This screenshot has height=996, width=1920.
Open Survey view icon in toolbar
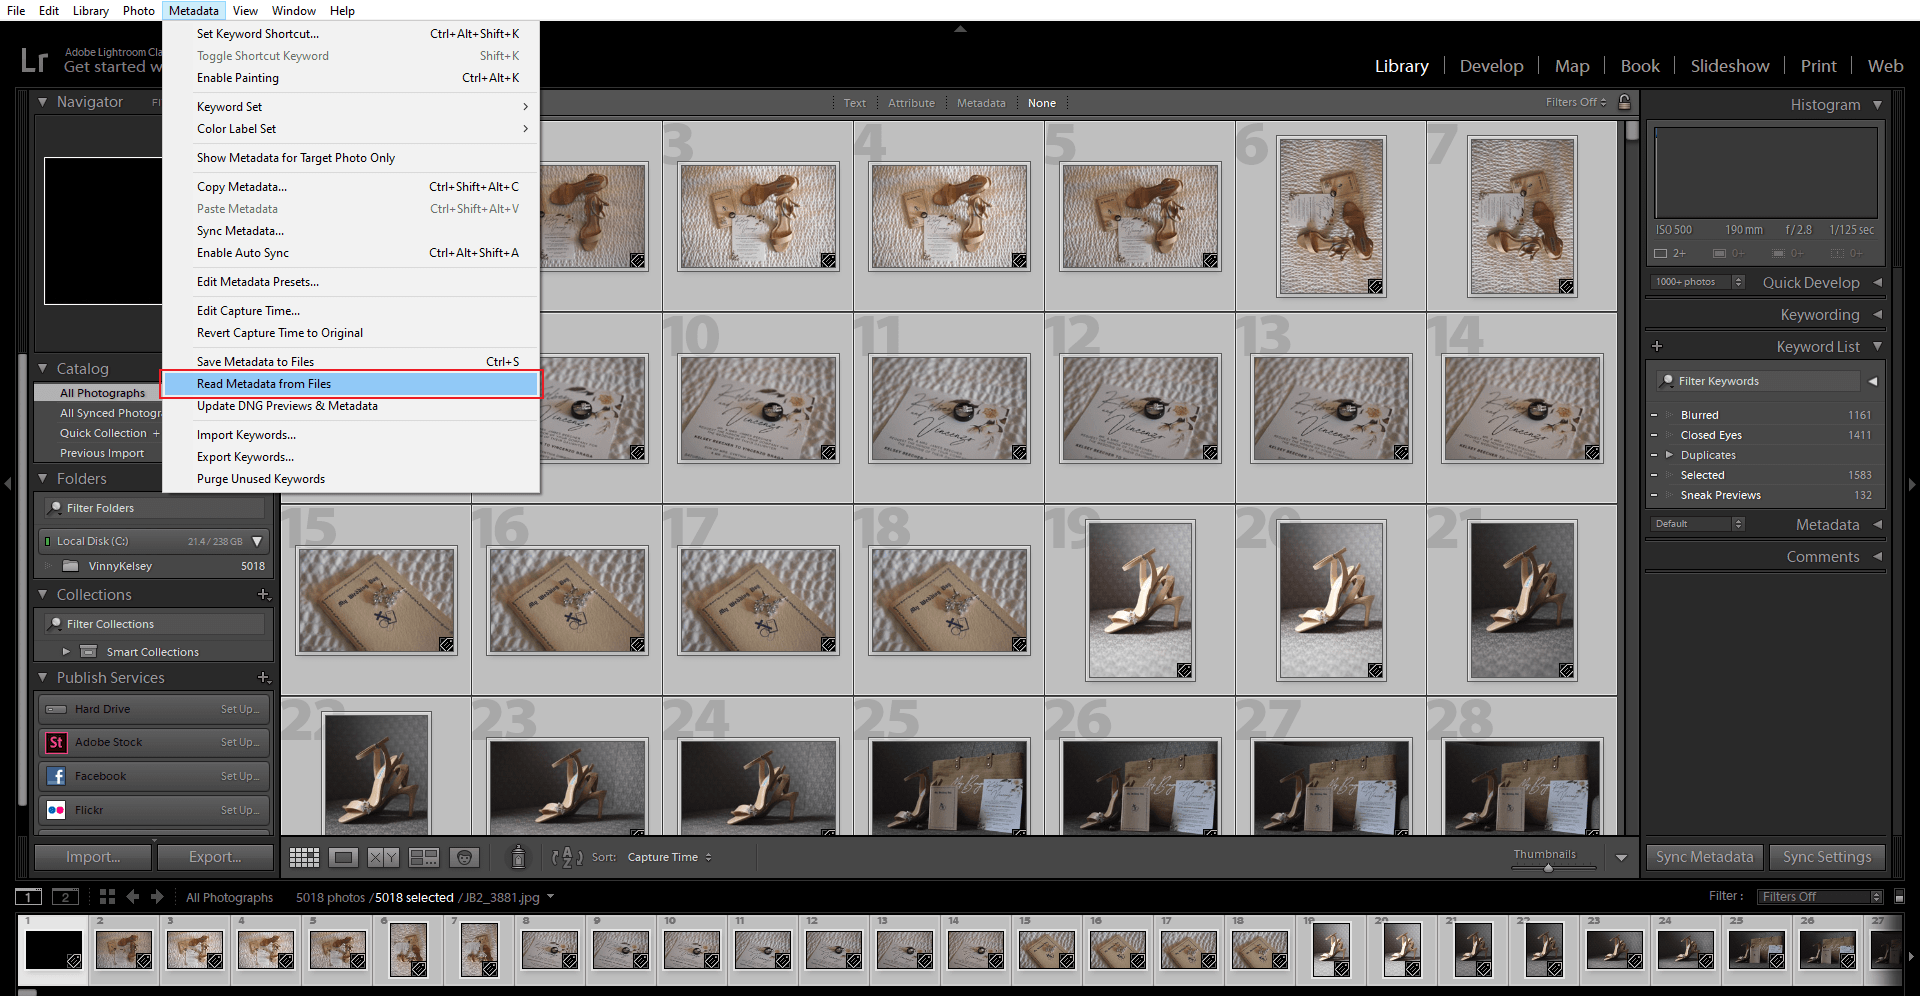click(x=424, y=858)
